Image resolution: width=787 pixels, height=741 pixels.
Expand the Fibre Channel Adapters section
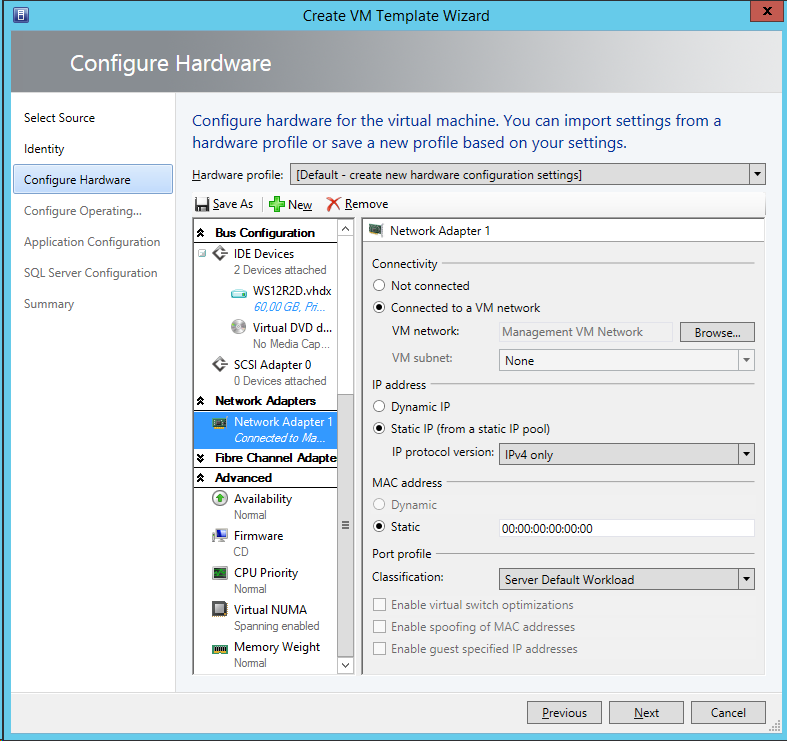pyautogui.click(x=201, y=458)
